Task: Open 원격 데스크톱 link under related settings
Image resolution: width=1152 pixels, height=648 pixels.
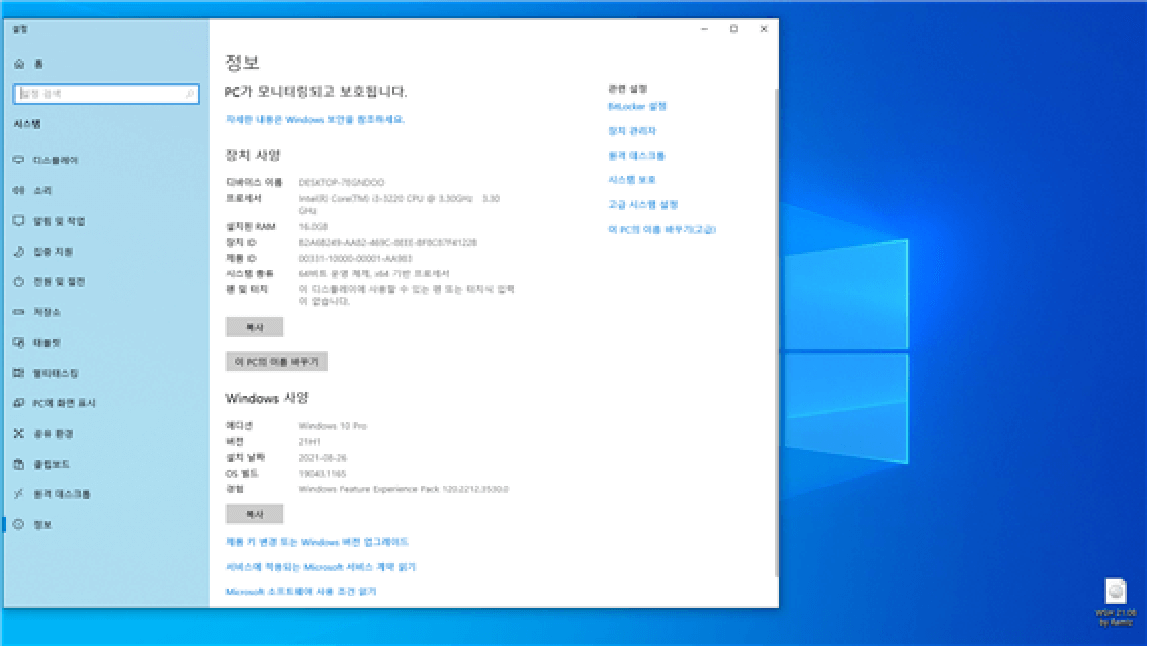Action: click(x=639, y=156)
